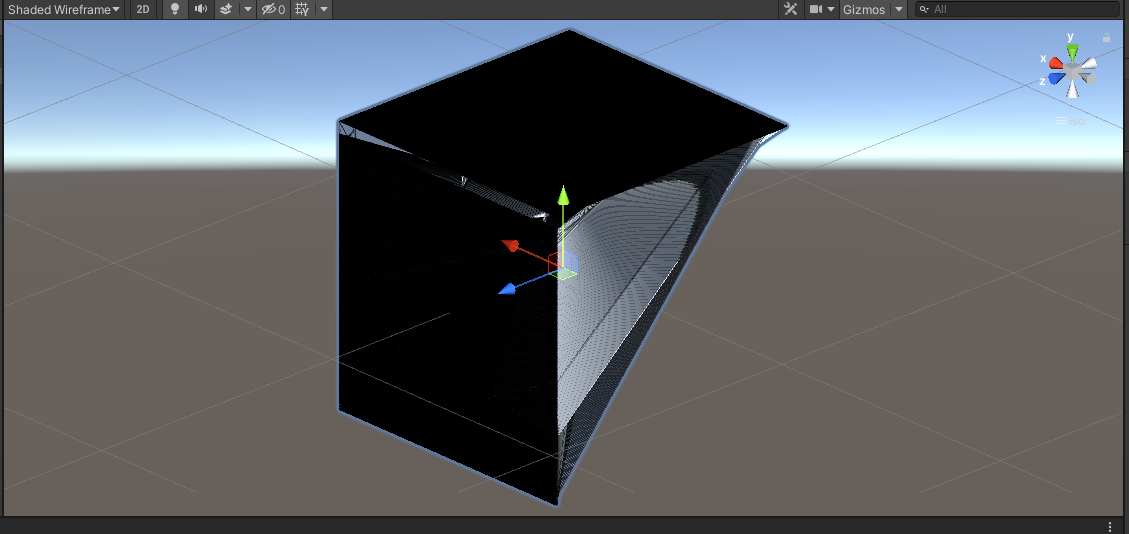Screen dimensions: 1129x534
Task: Toggle scene effects like skybox and fog
Action: coord(226,9)
